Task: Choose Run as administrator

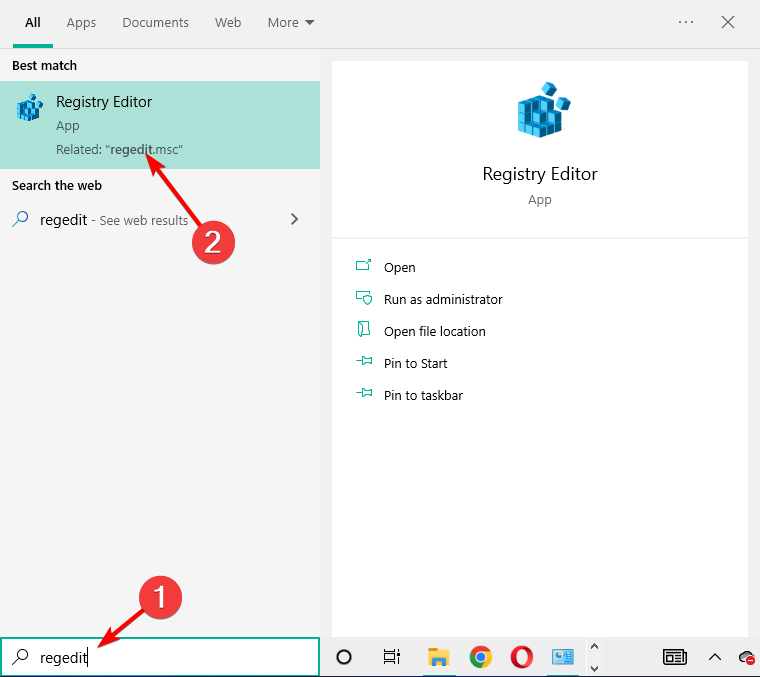Action: 443,299
